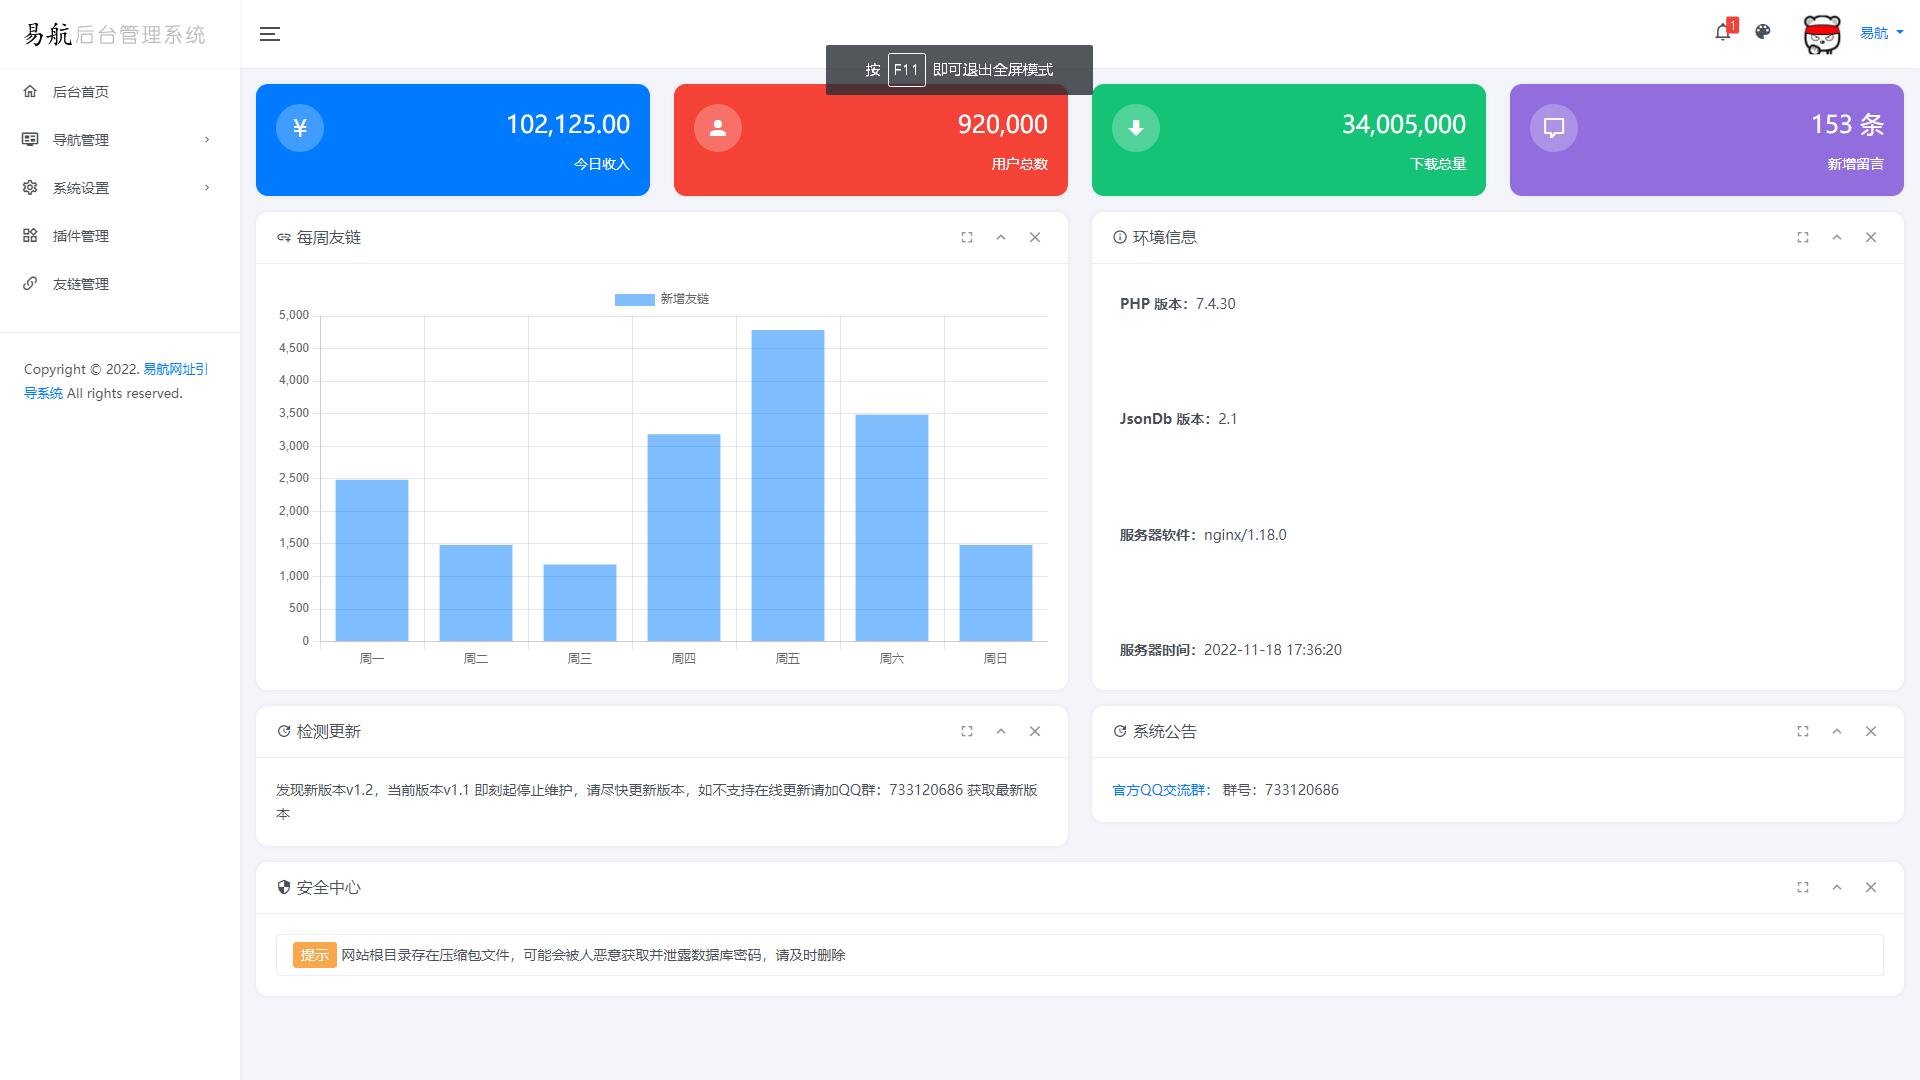Toggle the sidebar hamburger menu
This screenshot has height=1080, width=1920.
[269, 34]
